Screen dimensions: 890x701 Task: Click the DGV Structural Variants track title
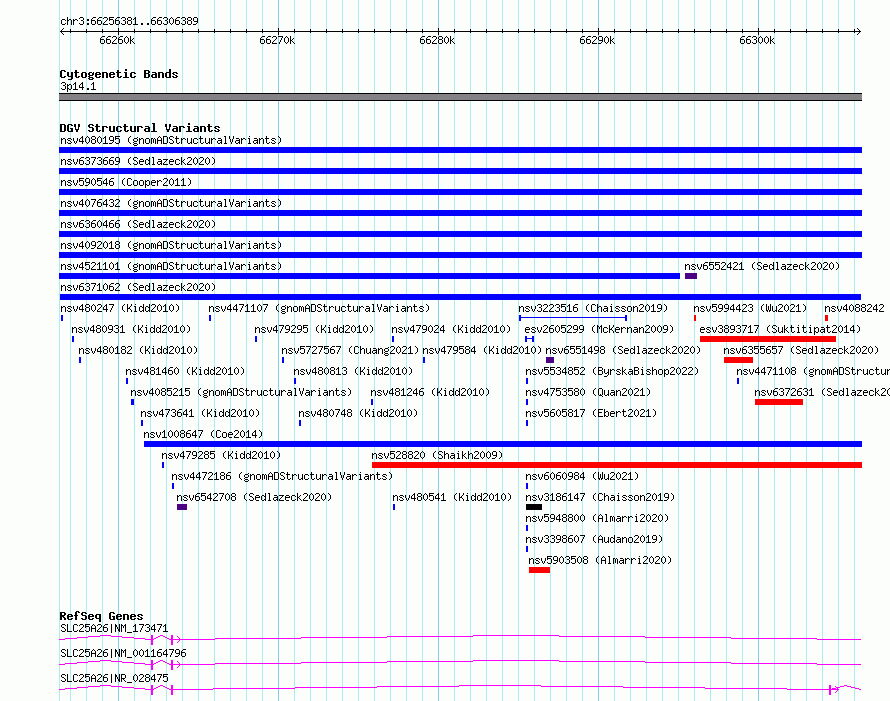pyautogui.click(x=140, y=128)
